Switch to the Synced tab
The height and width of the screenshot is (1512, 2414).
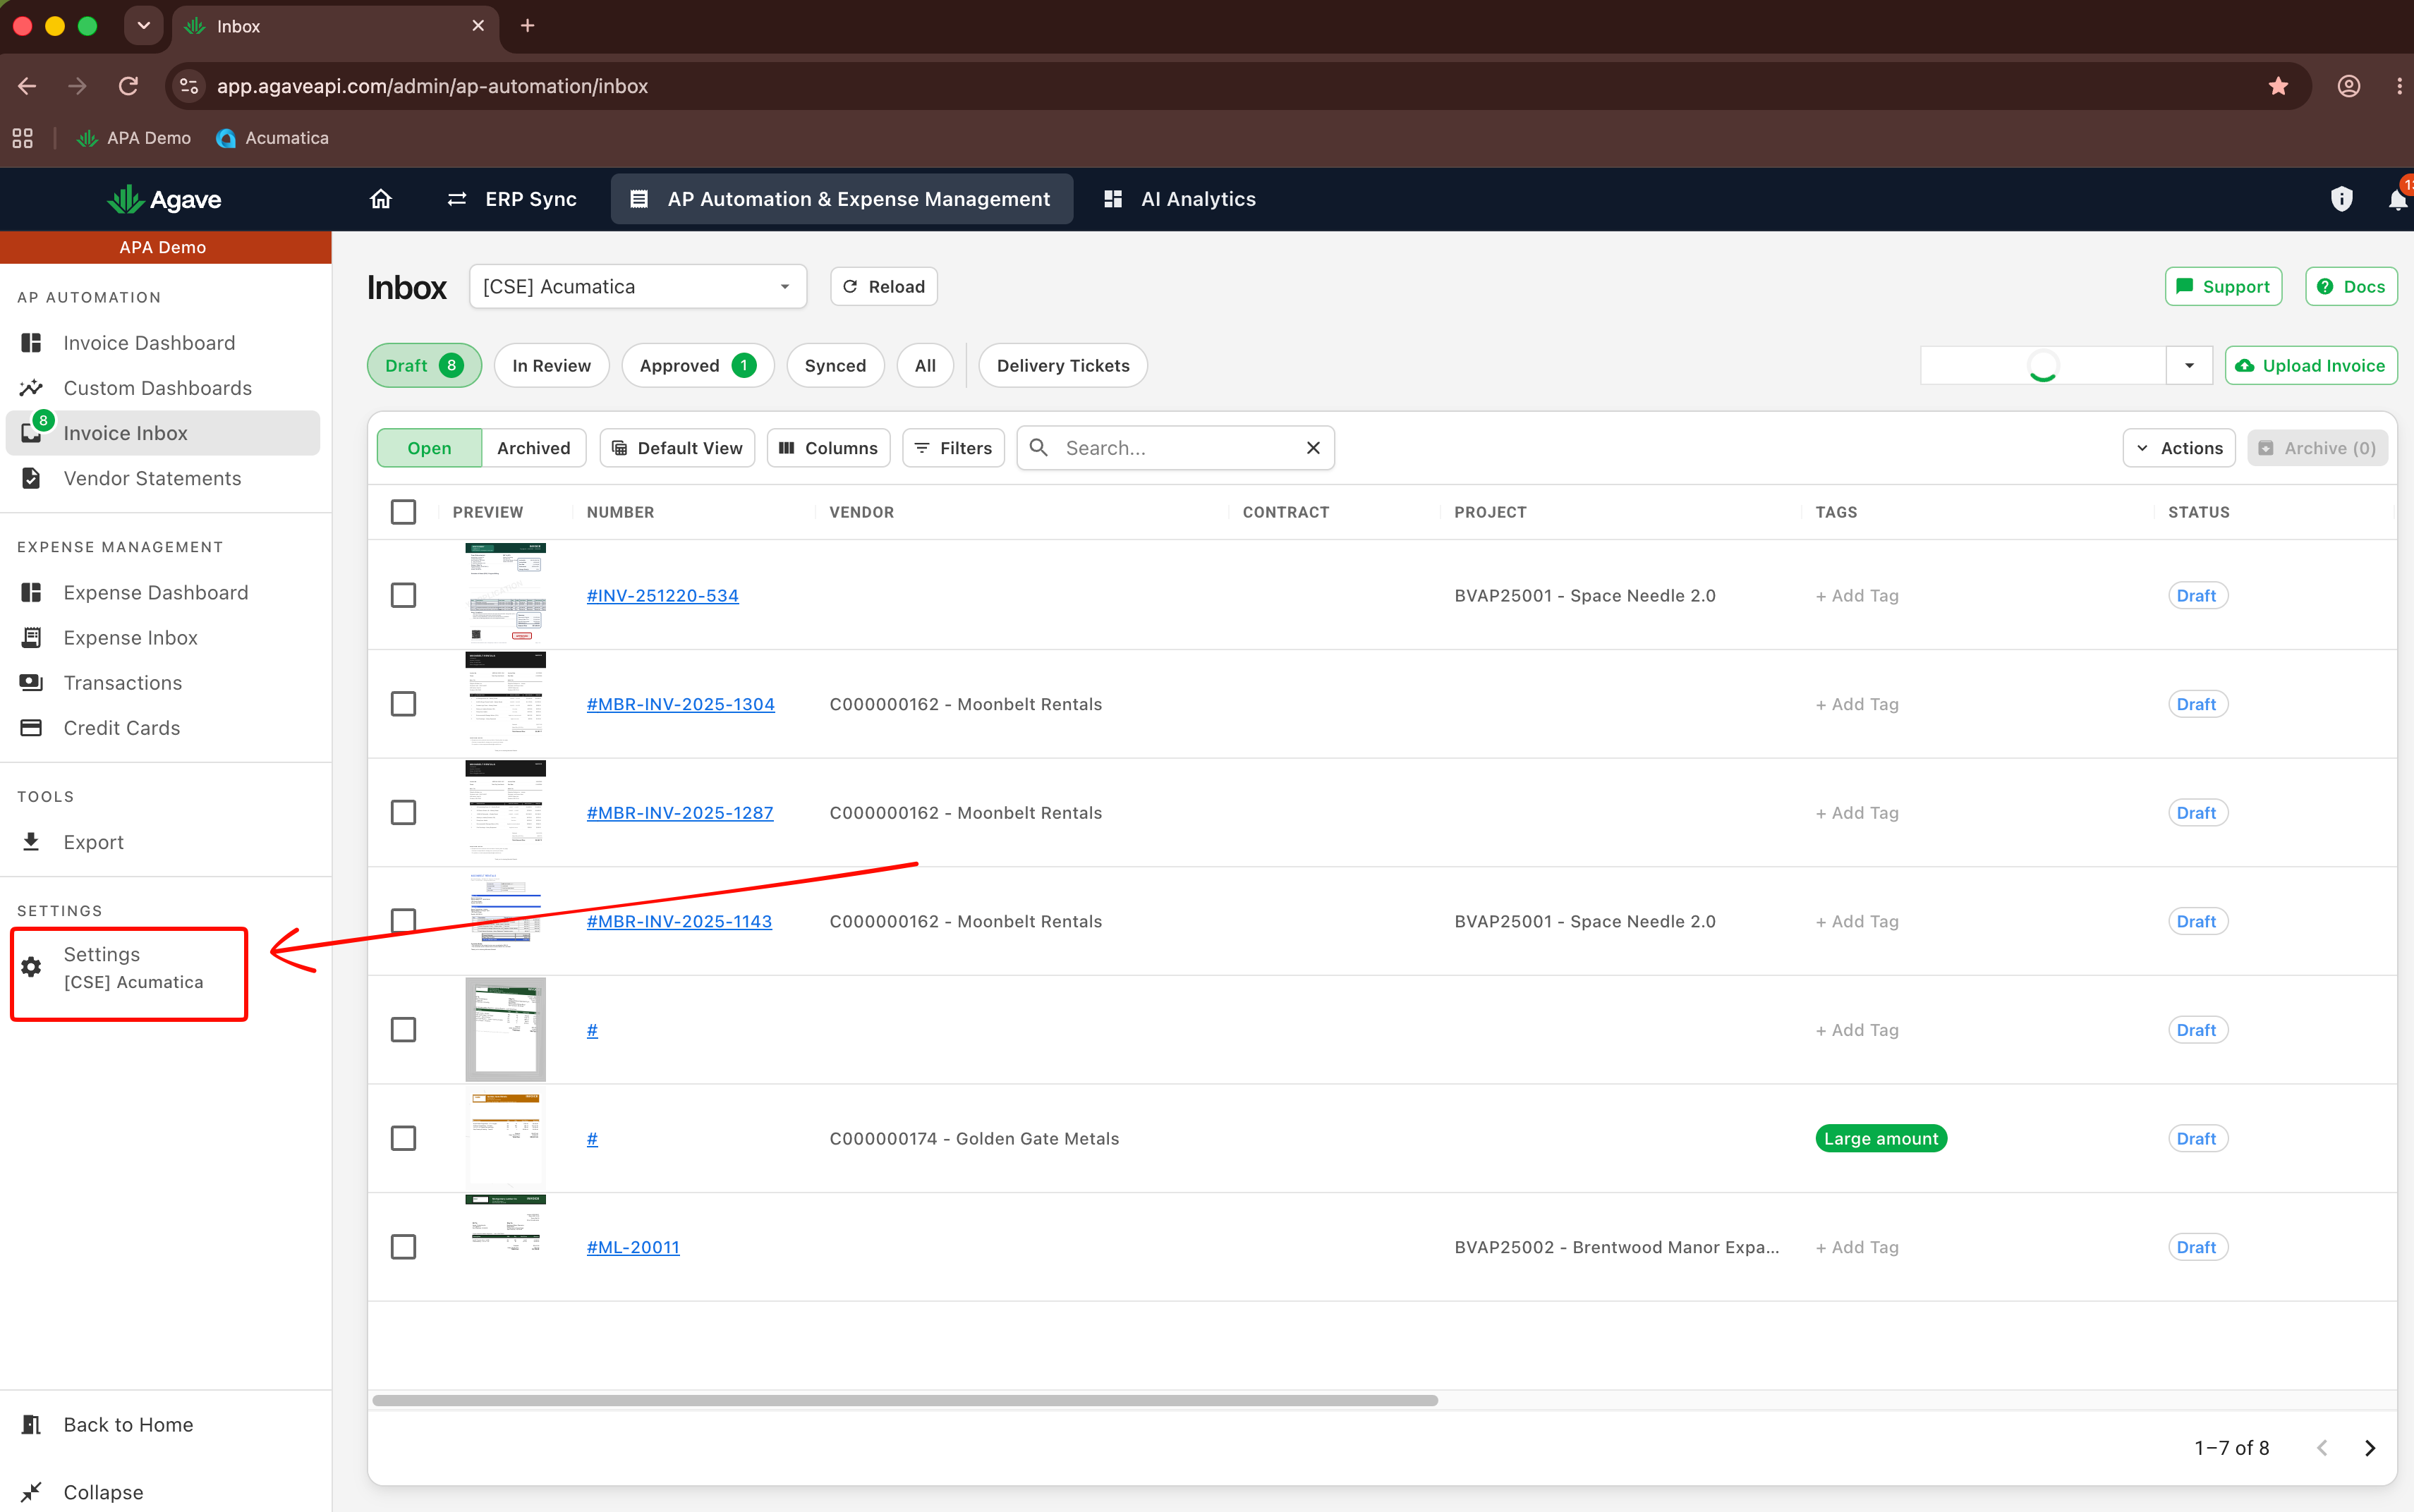point(835,366)
